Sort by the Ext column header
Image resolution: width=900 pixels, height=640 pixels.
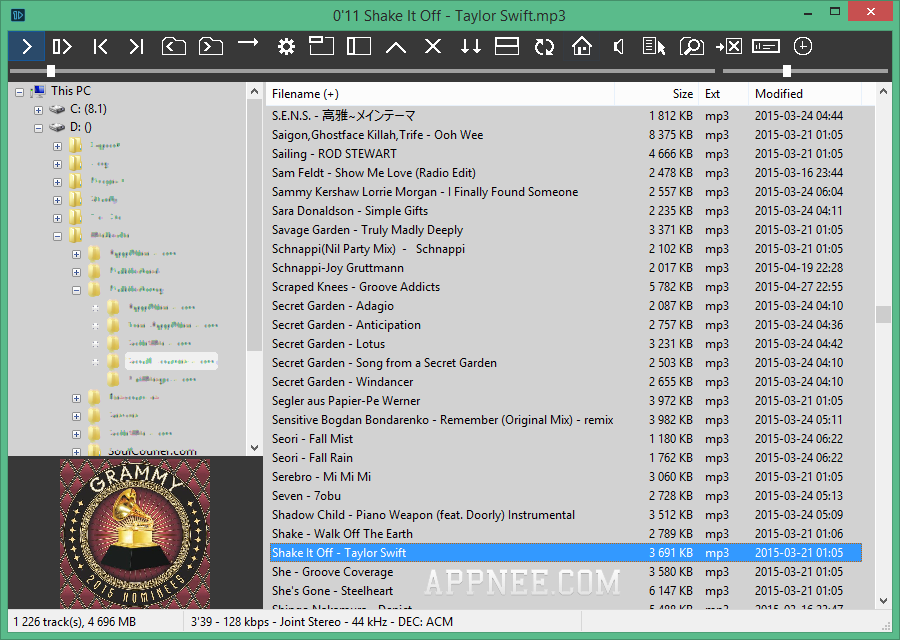click(x=723, y=94)
